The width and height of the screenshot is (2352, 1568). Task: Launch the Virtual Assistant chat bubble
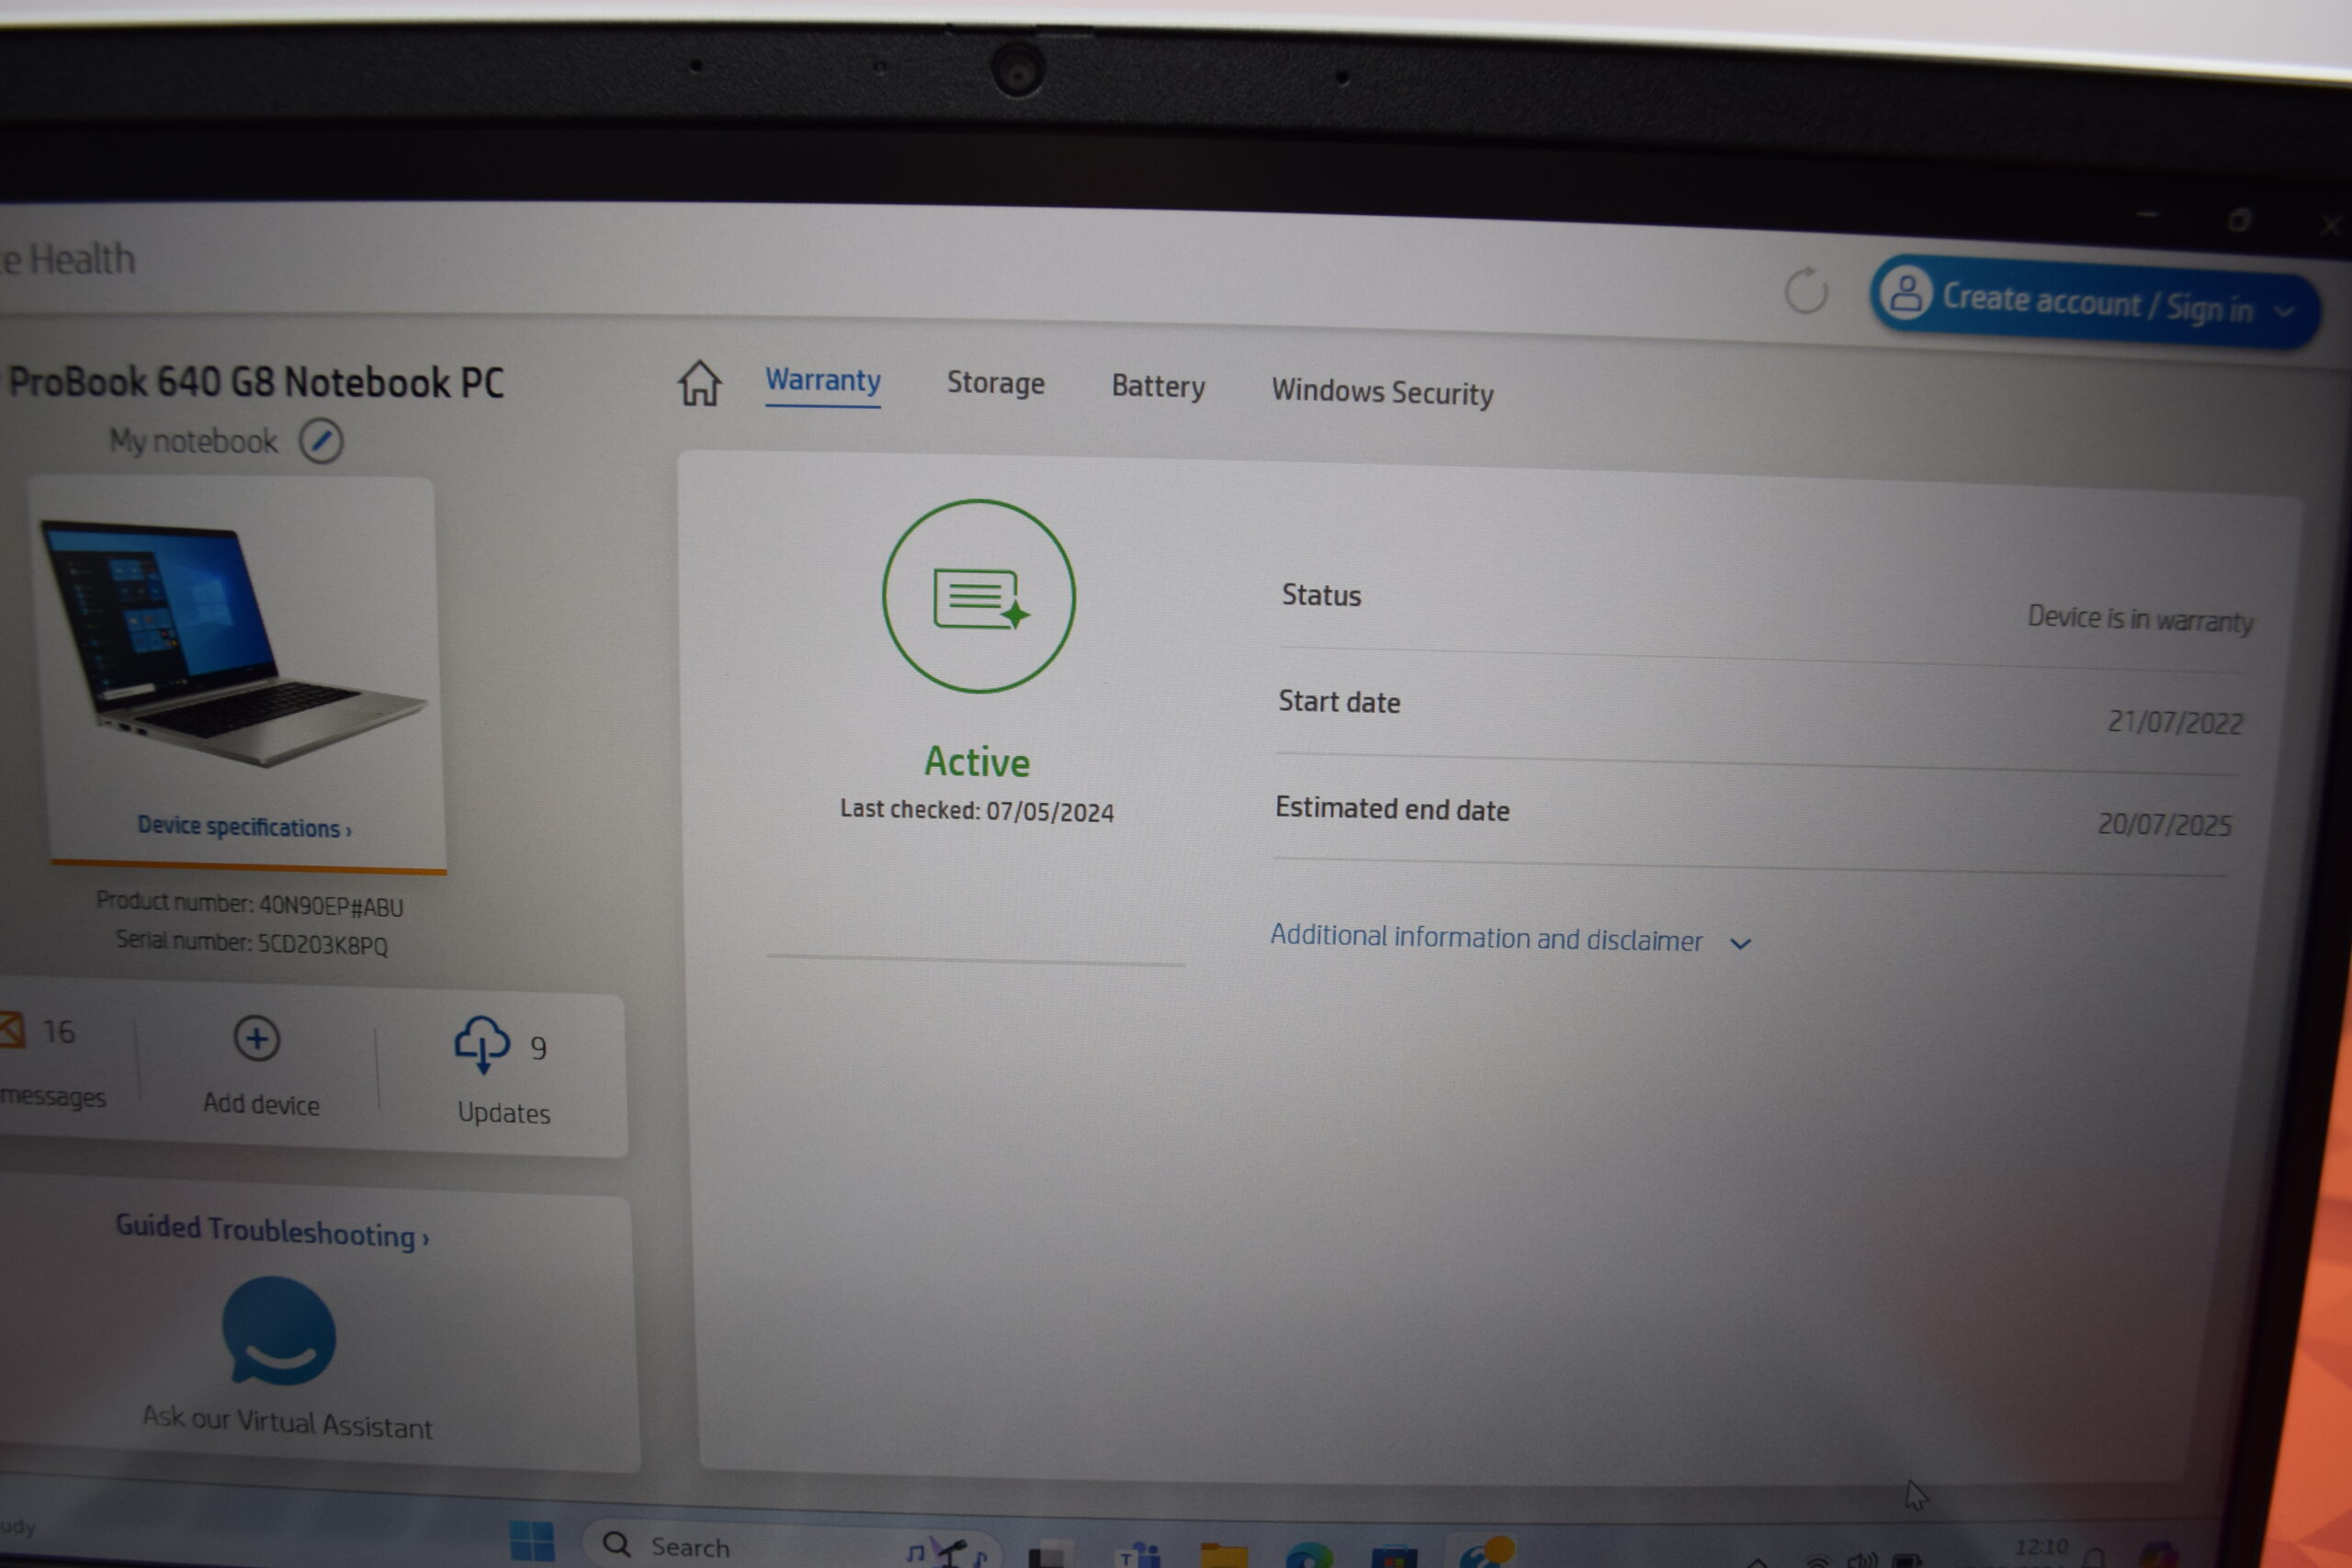click(279, 1330)
